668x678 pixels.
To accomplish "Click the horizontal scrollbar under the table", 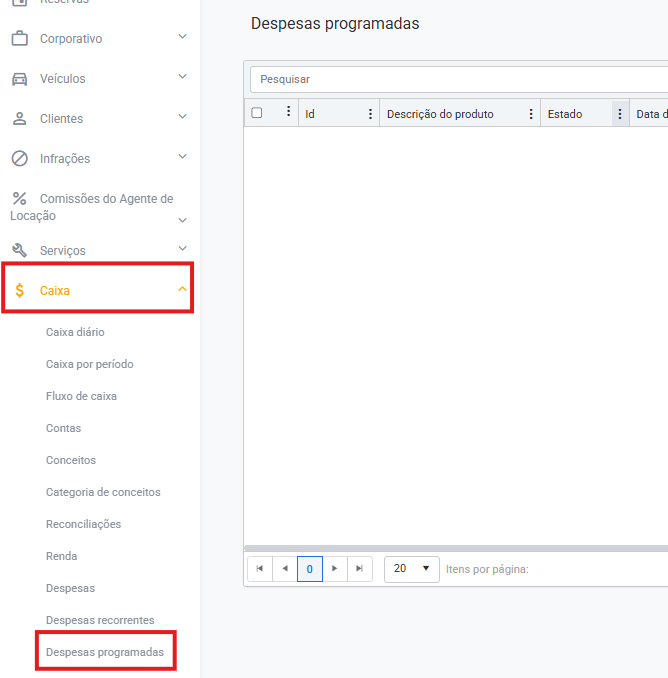I will coord(455,548).
